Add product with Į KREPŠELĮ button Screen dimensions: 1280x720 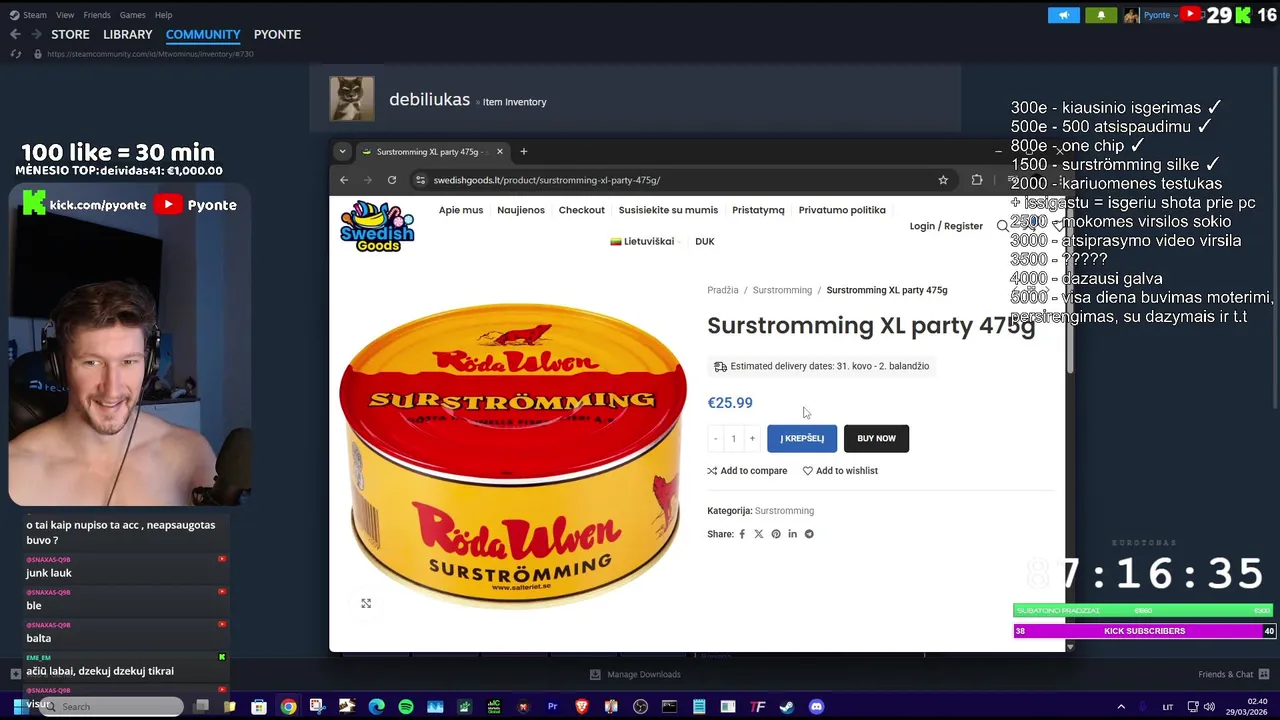802,438
